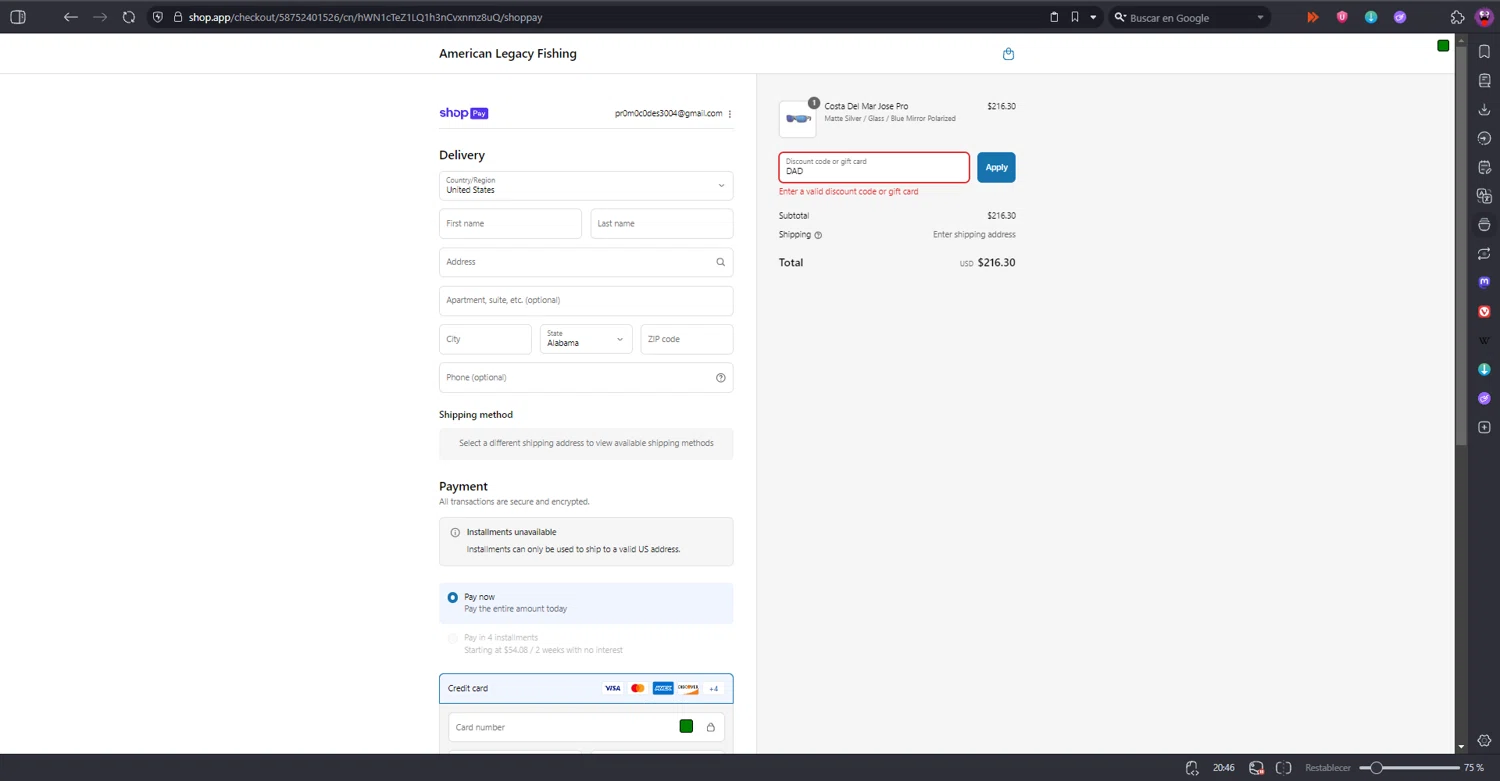Click the American Legacy Fishing store link

[x=507, y=54]
